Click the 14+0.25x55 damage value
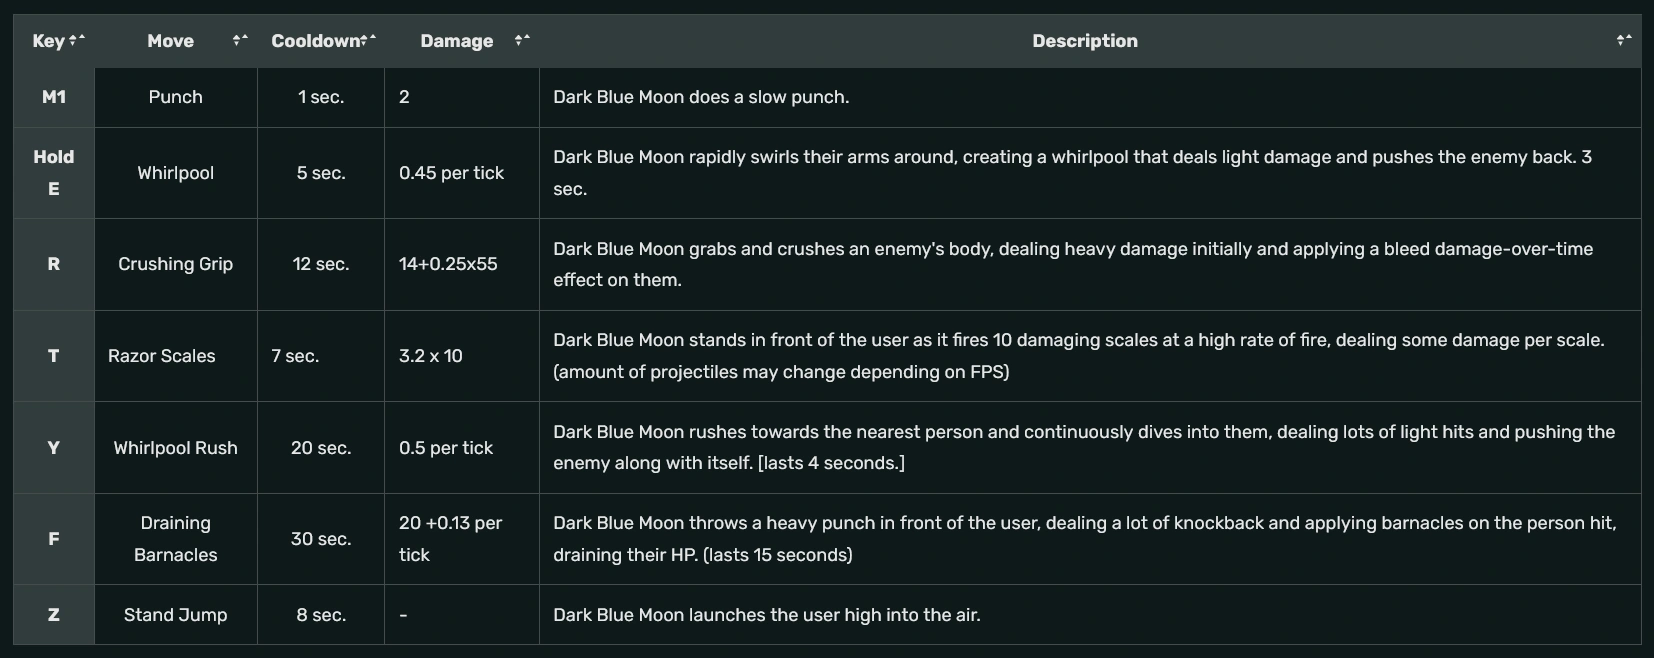Viewport: 1654px width, 658px height. pos(448,264)
